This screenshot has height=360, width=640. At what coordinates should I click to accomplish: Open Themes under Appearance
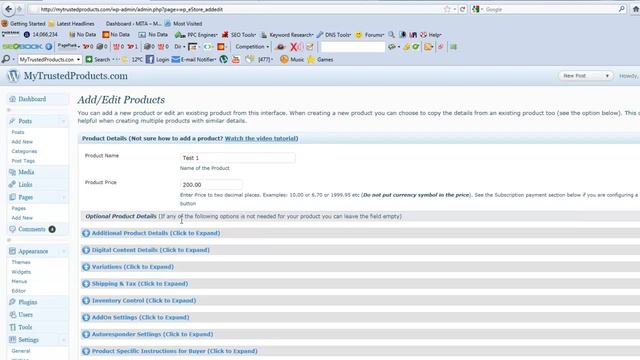coord(21,262)
